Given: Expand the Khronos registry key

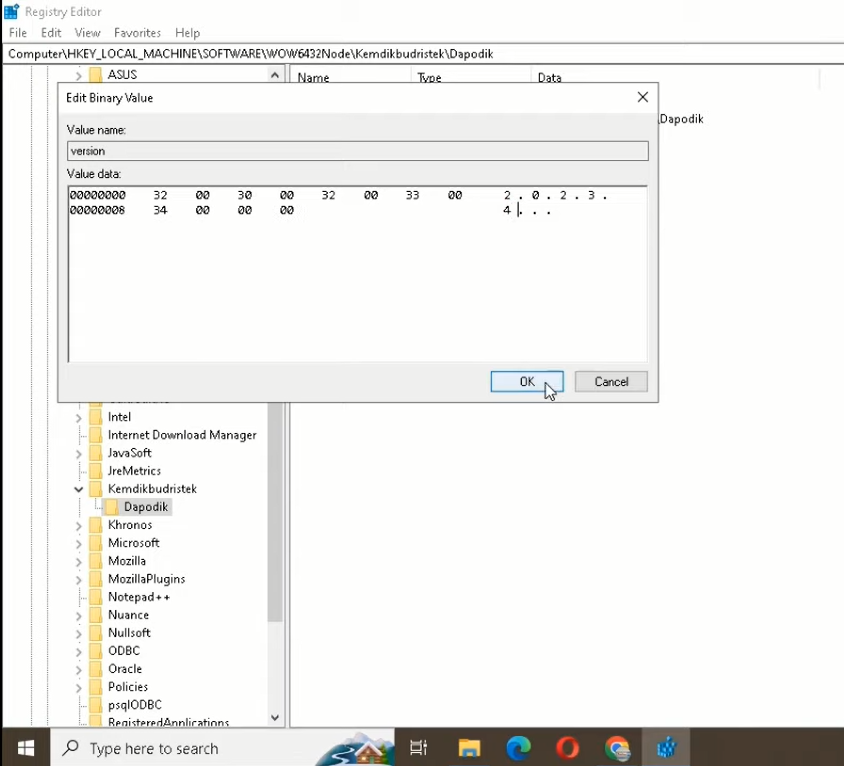Looking at the screenshot, I should click(79, 526).
